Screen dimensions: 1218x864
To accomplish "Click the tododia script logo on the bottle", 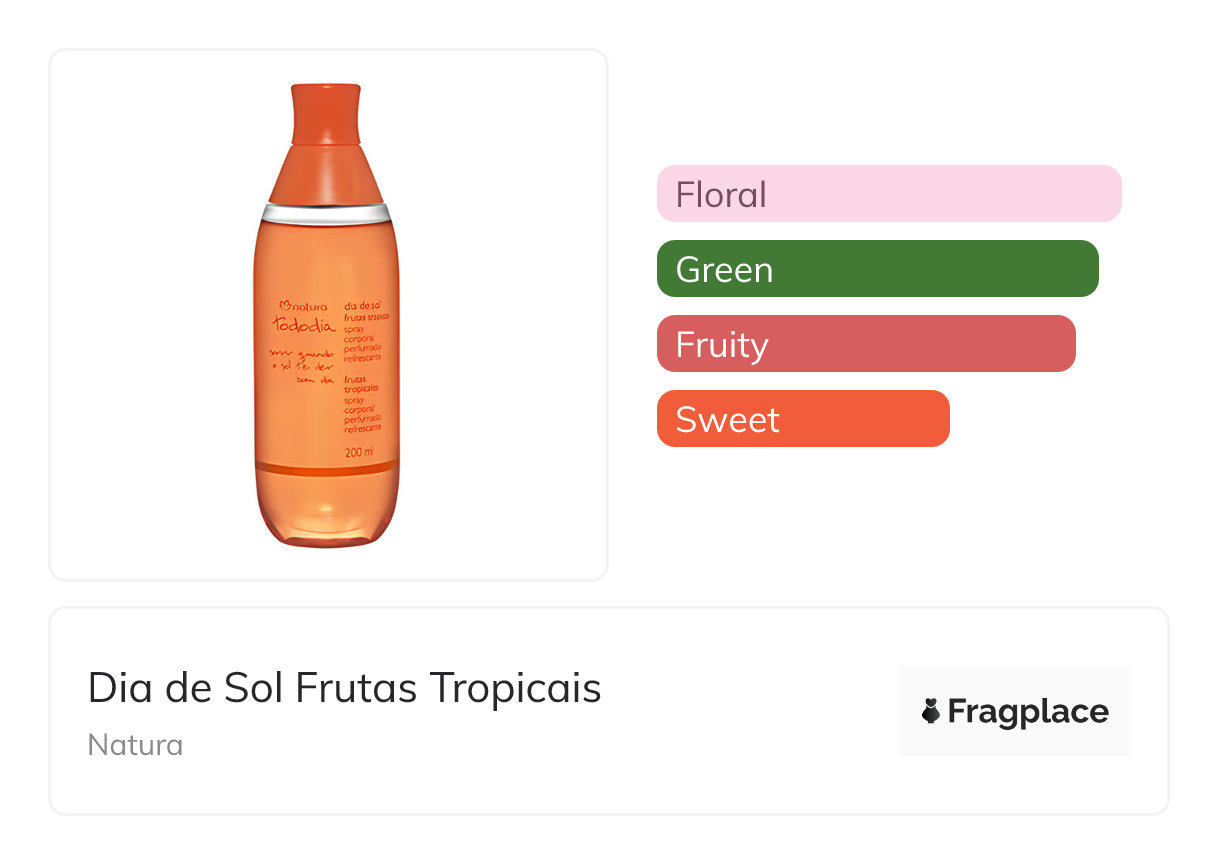I will 304,322.
